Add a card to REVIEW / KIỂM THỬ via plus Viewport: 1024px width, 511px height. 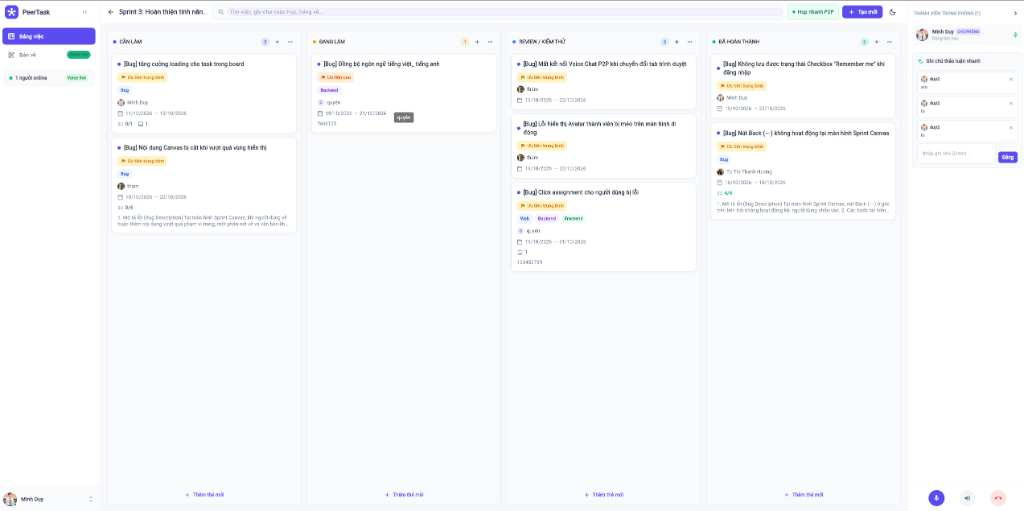click(x=677, y=42)
